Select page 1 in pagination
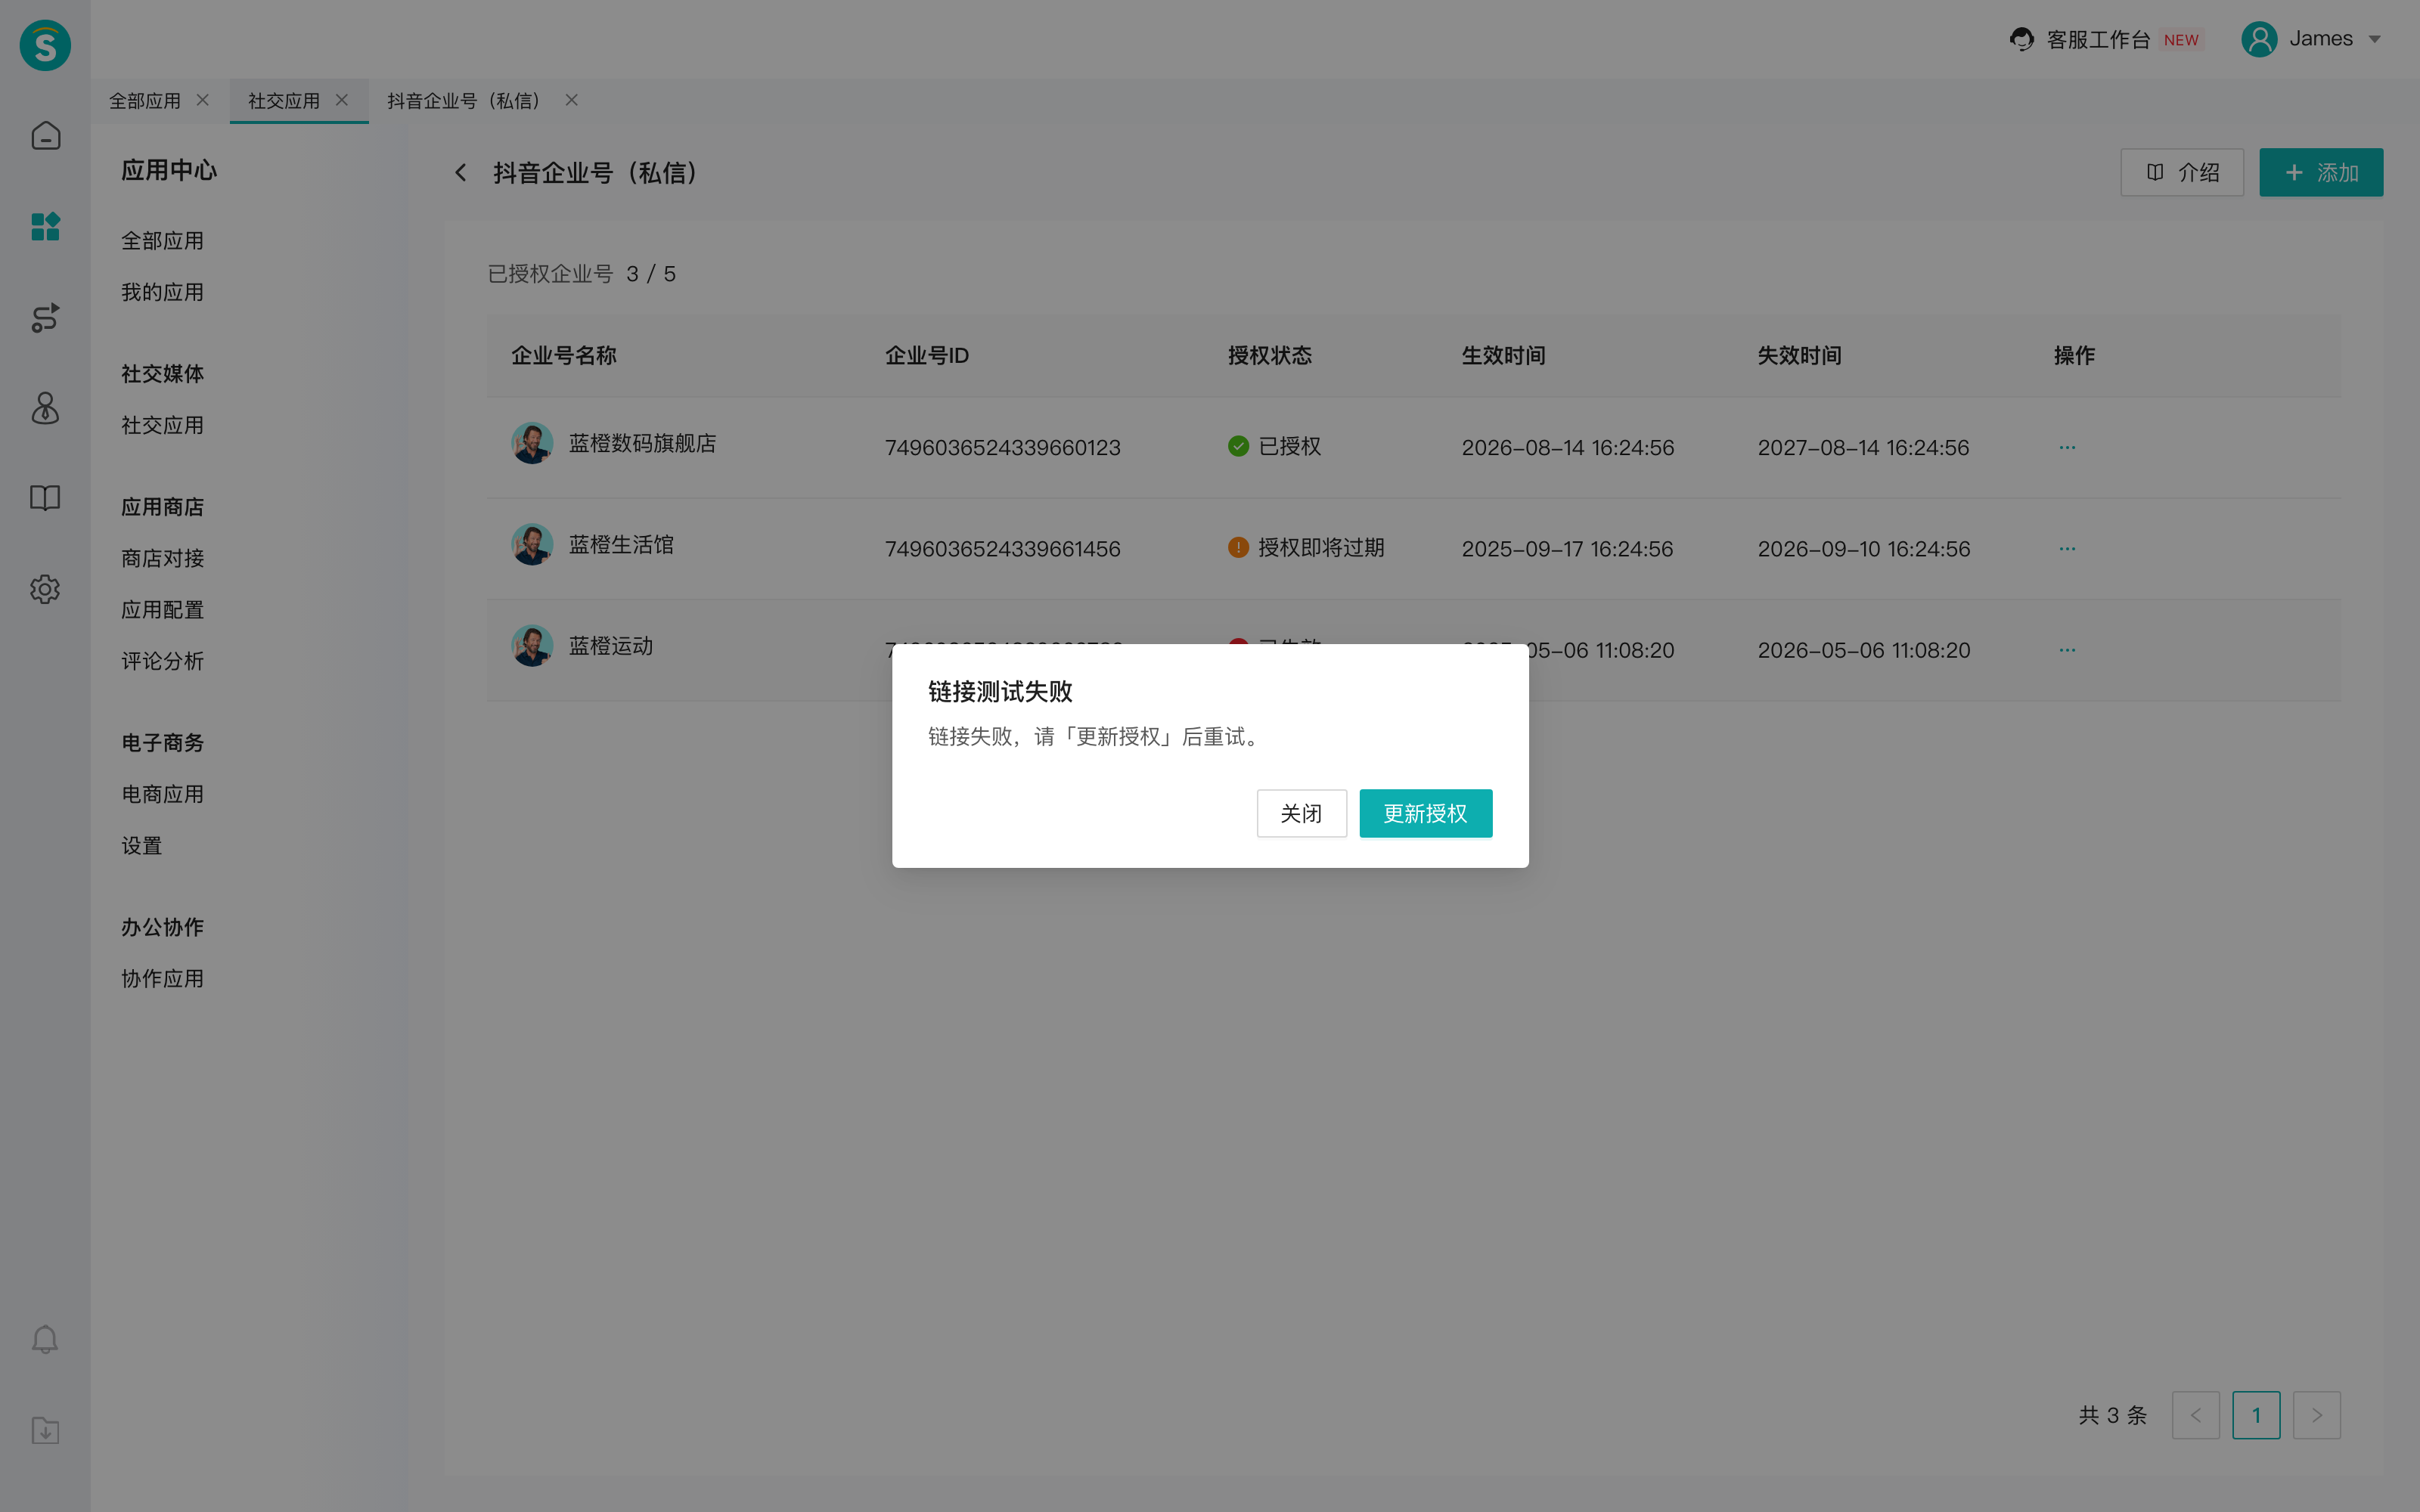 (x=2256, y=1415)
